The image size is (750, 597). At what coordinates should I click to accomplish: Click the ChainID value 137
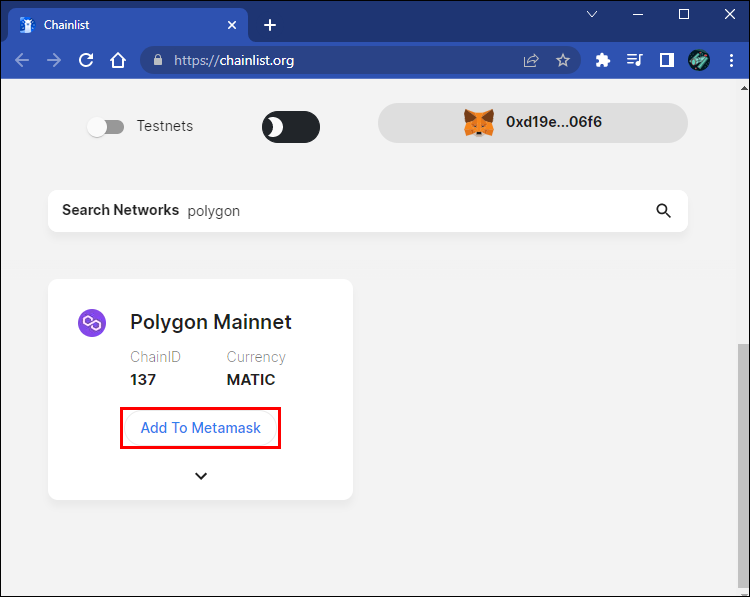click(x=143, y=379)
